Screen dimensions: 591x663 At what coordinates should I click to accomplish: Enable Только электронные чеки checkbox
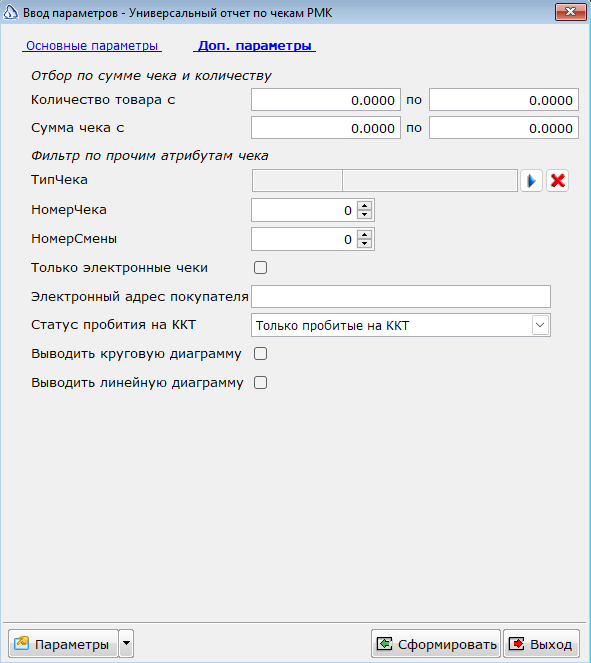coord(260,268)
